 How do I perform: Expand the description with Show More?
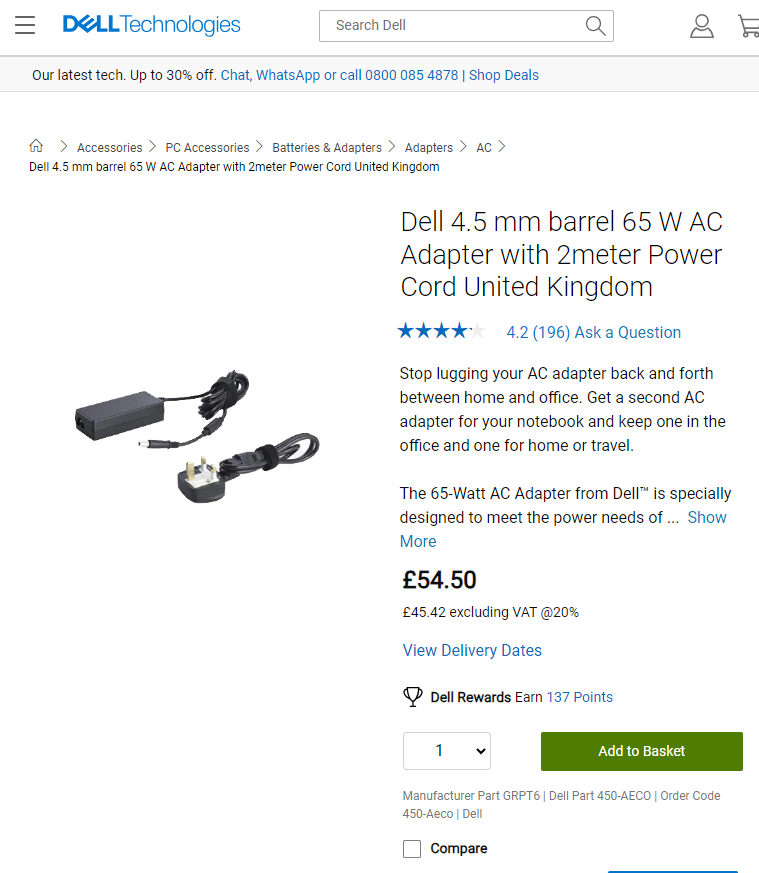pos(707,517)
